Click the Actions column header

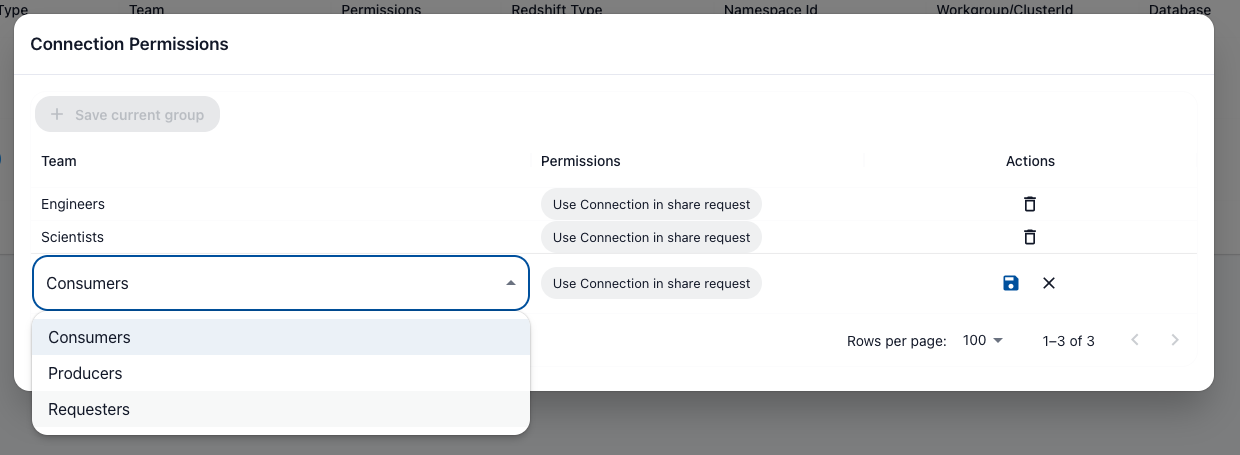[1030, 161]
